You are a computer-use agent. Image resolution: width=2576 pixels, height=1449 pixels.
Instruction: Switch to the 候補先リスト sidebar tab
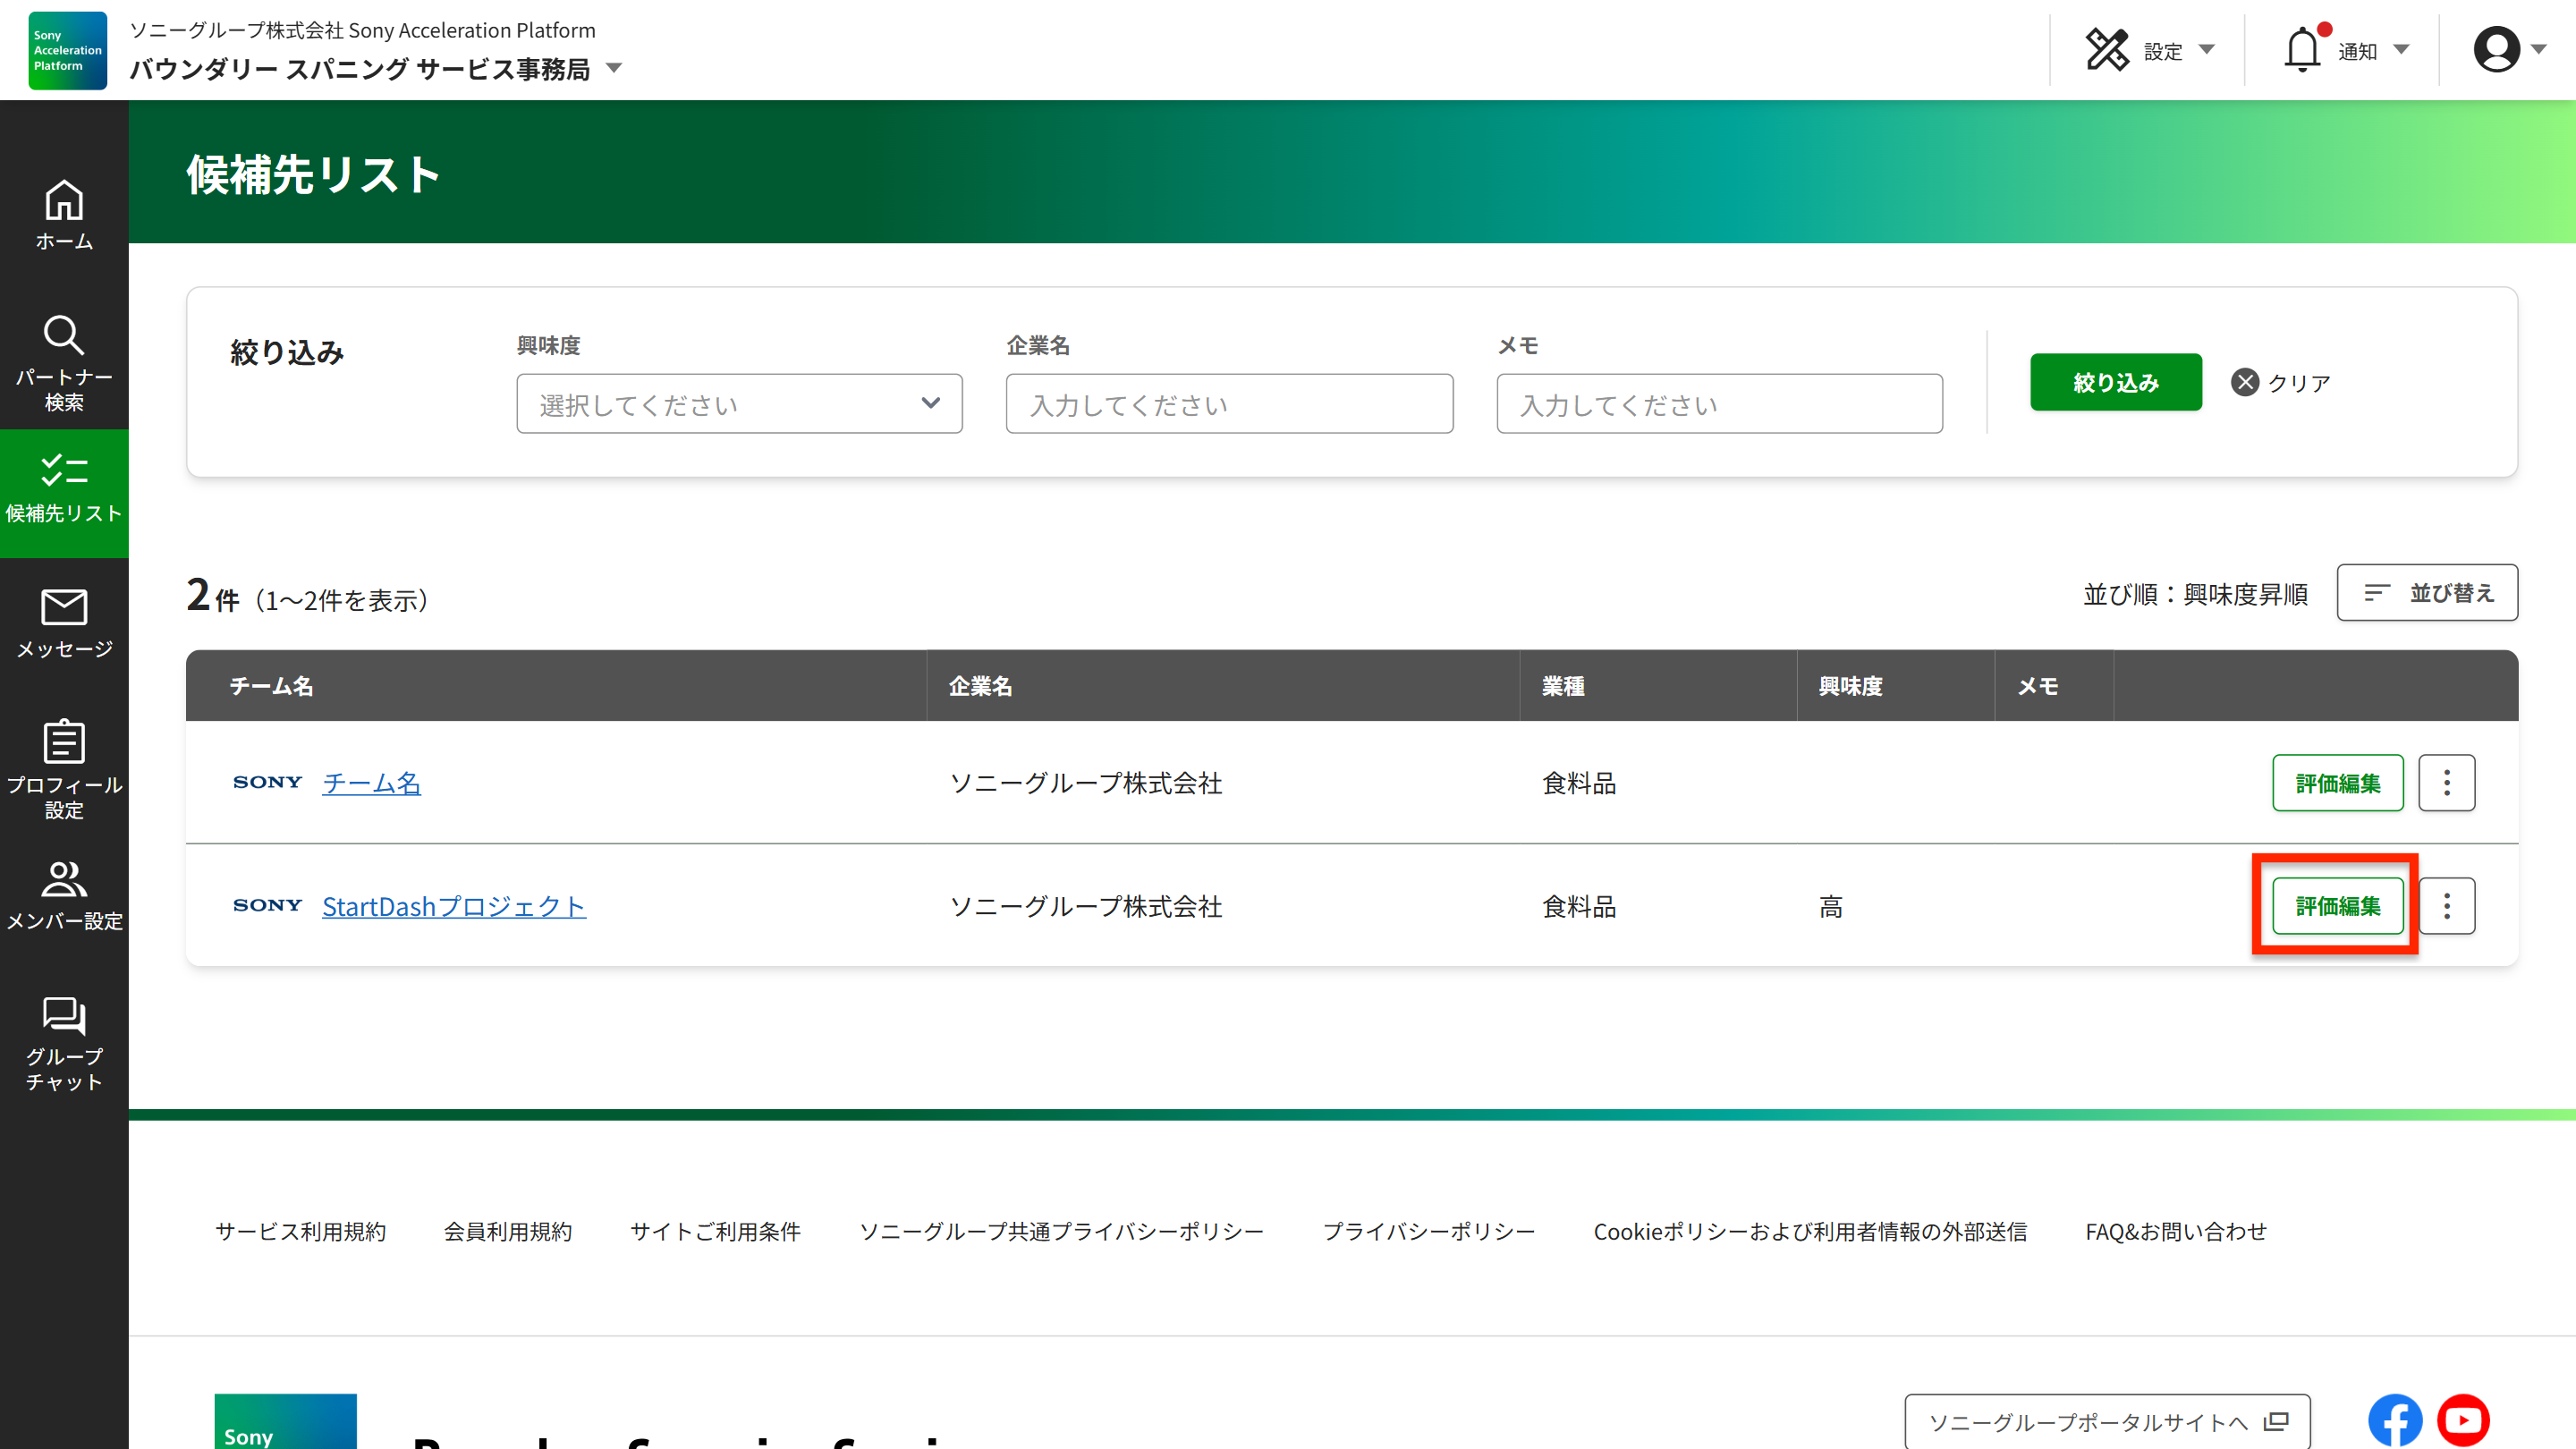pyautogui.click(x=63, y=493)
